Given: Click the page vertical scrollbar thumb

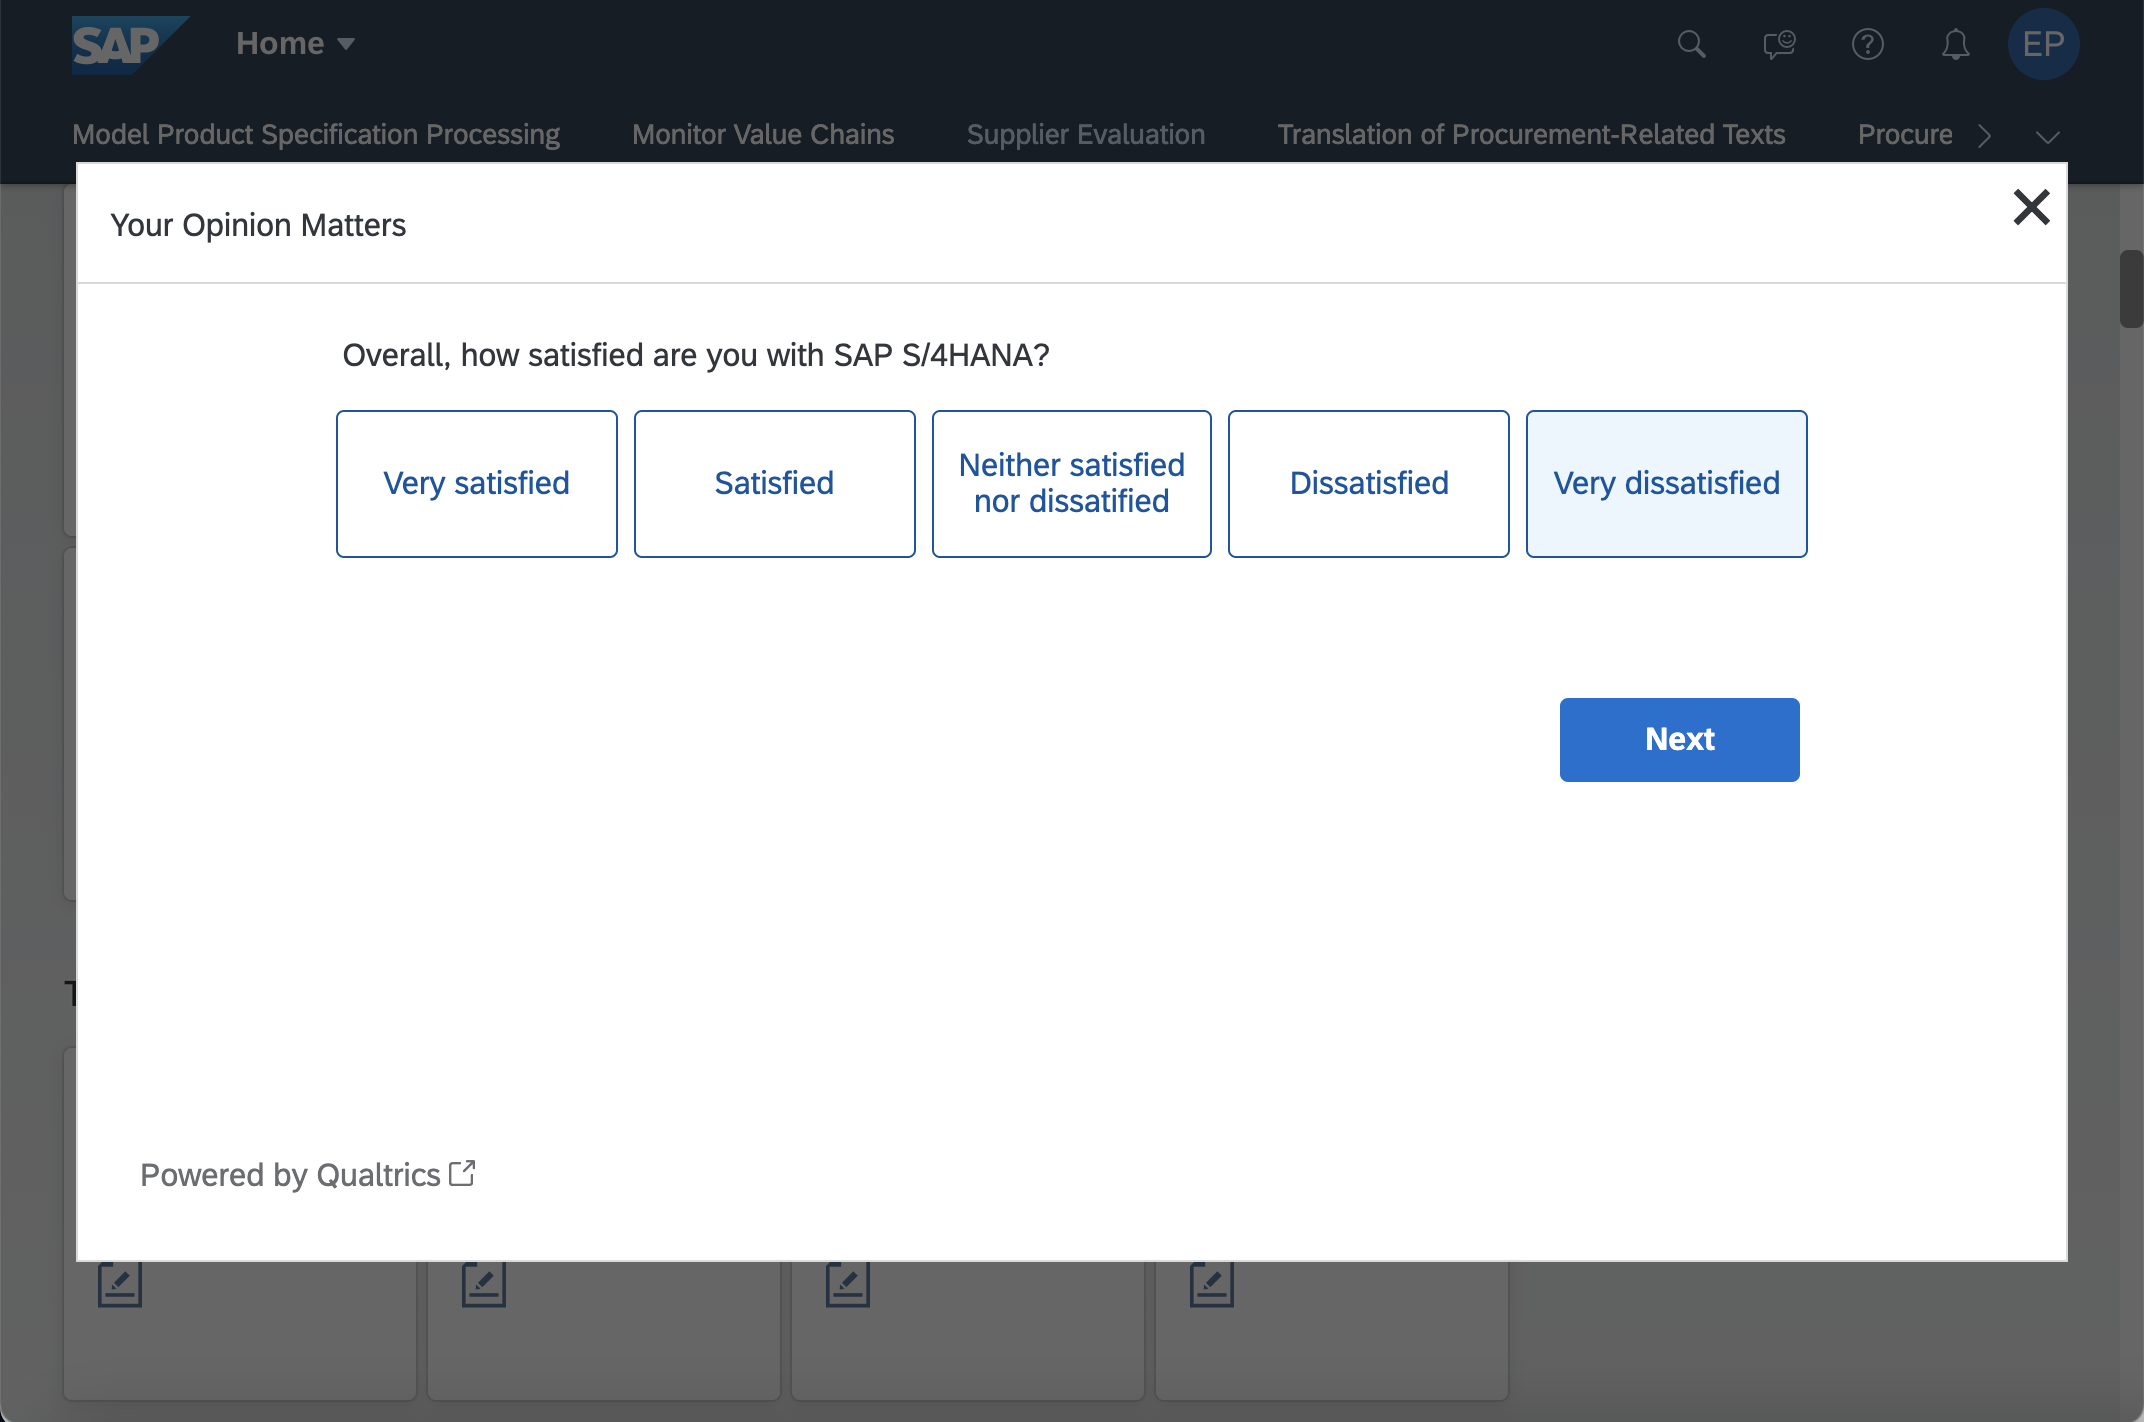Looking at the screenshot, I should coord(2131,289).
